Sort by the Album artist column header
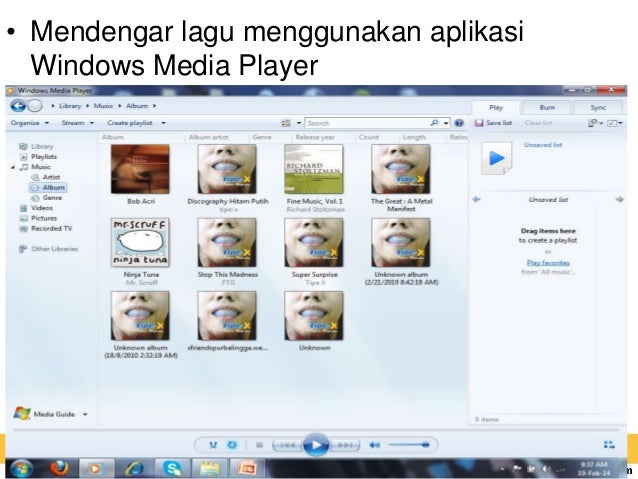This screenshot has width=638, height=479. click(208, 137)
